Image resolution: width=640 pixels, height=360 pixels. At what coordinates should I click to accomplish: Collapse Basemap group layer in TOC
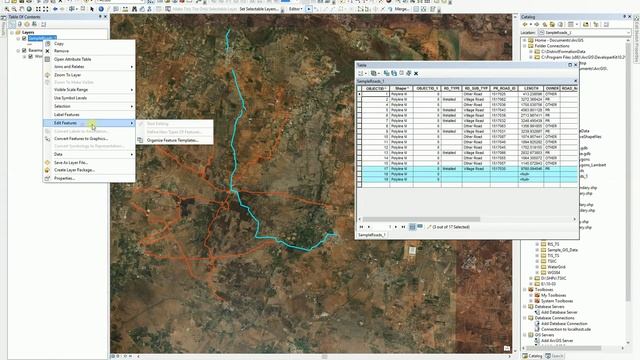pyautogui.click(x=18, y=51)
